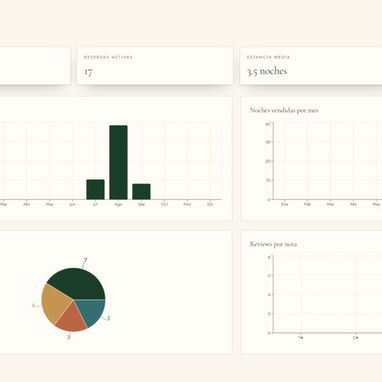Click the Ago bar in the bar chart
The width and height of the screenshot is (382, 382).
pos(118,162)
